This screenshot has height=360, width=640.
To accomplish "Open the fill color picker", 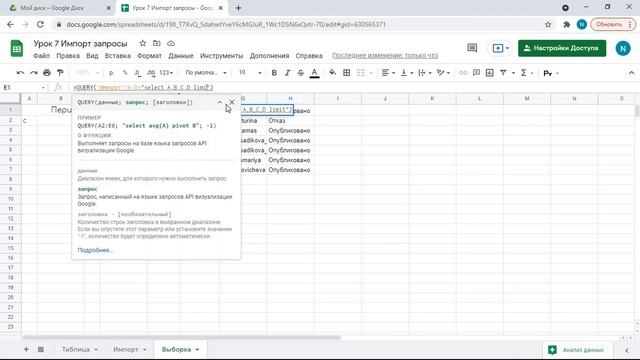I will 333,73.
